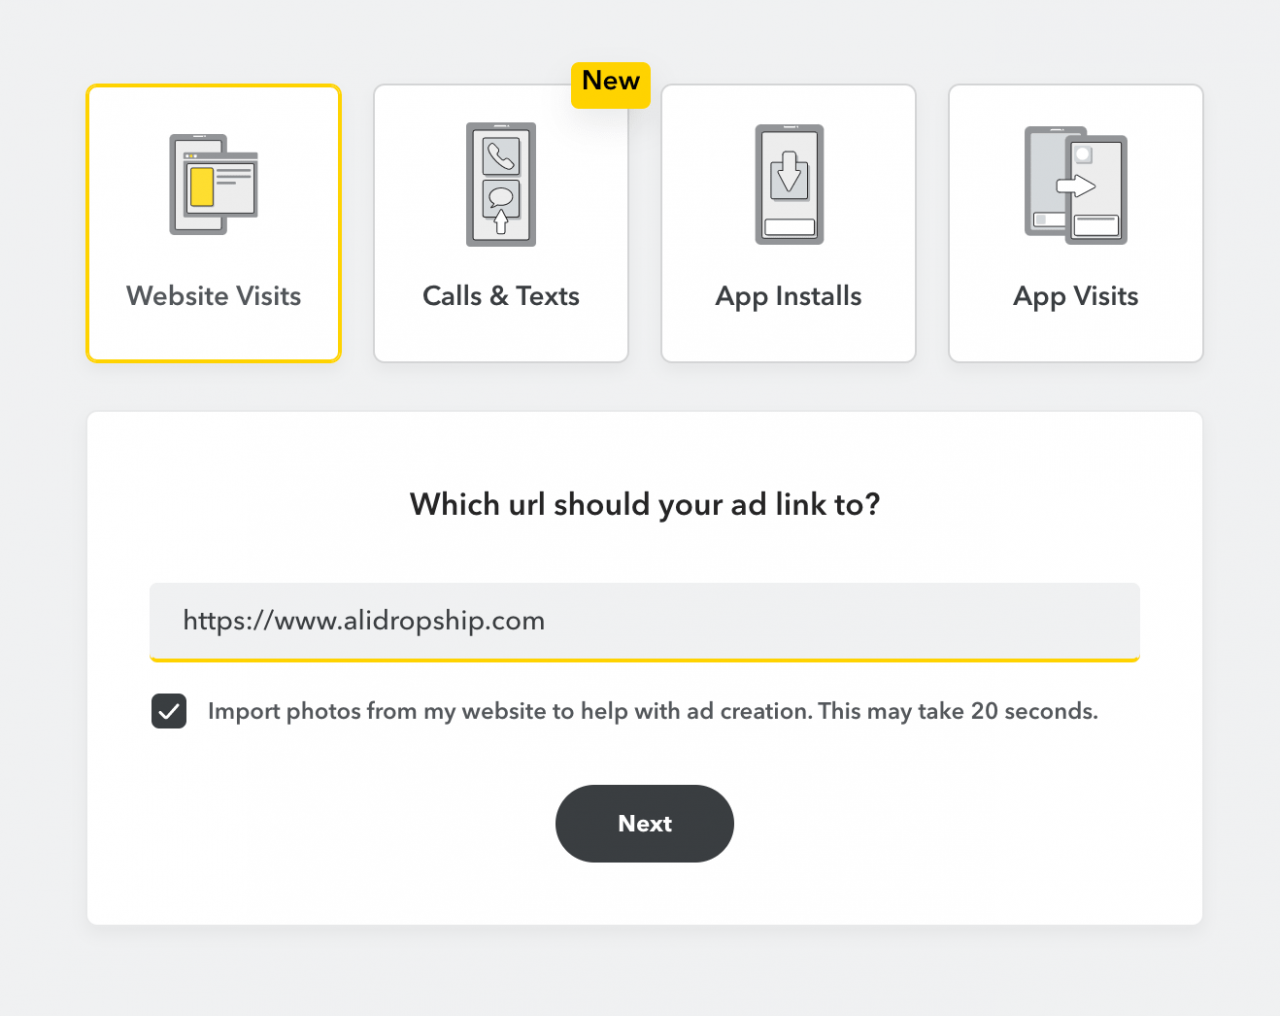The width and height of the screenshot is (1280, 1016).
Task: Click the Calls & Texts phone illustration
Action: coord(501,185)
